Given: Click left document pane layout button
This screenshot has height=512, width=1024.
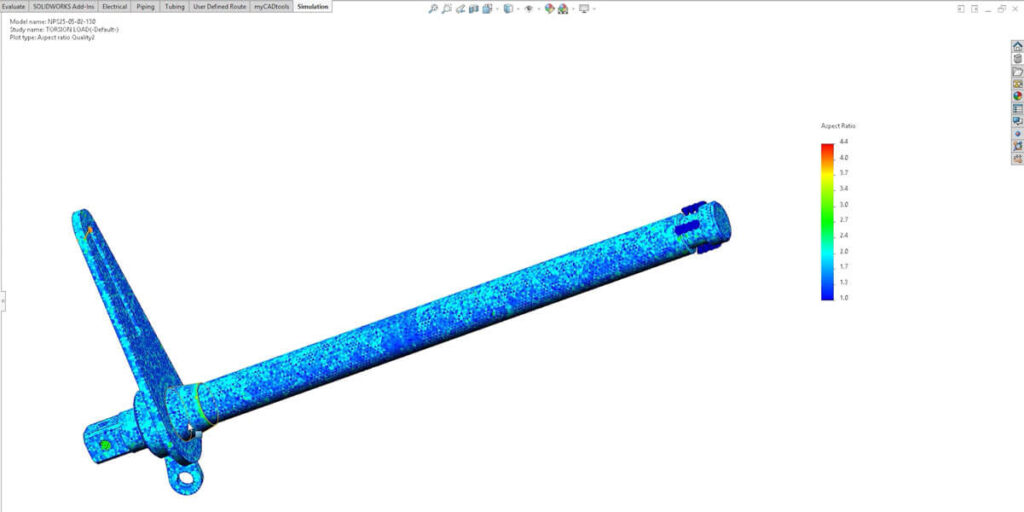Looking at the screenshot, I should [x=961, y=8].
